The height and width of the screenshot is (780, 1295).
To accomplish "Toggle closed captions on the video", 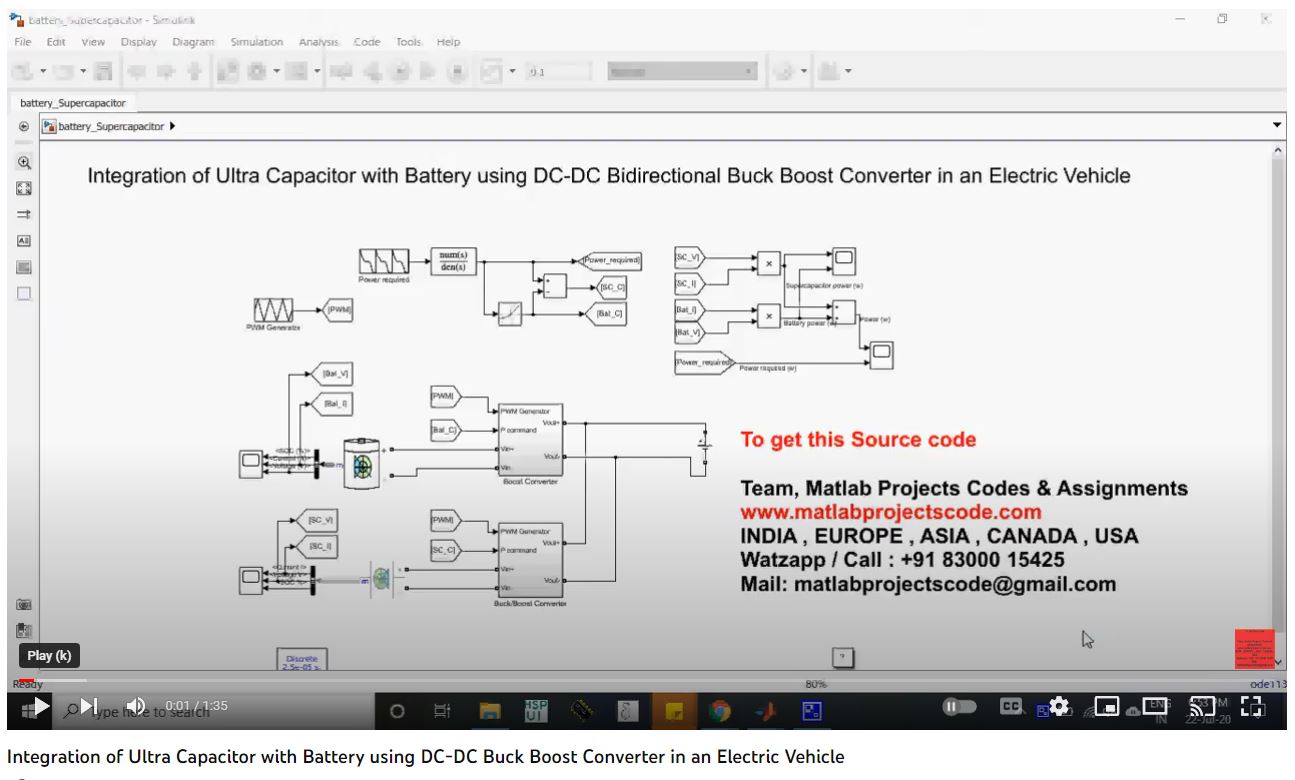I will (1011, 706).
